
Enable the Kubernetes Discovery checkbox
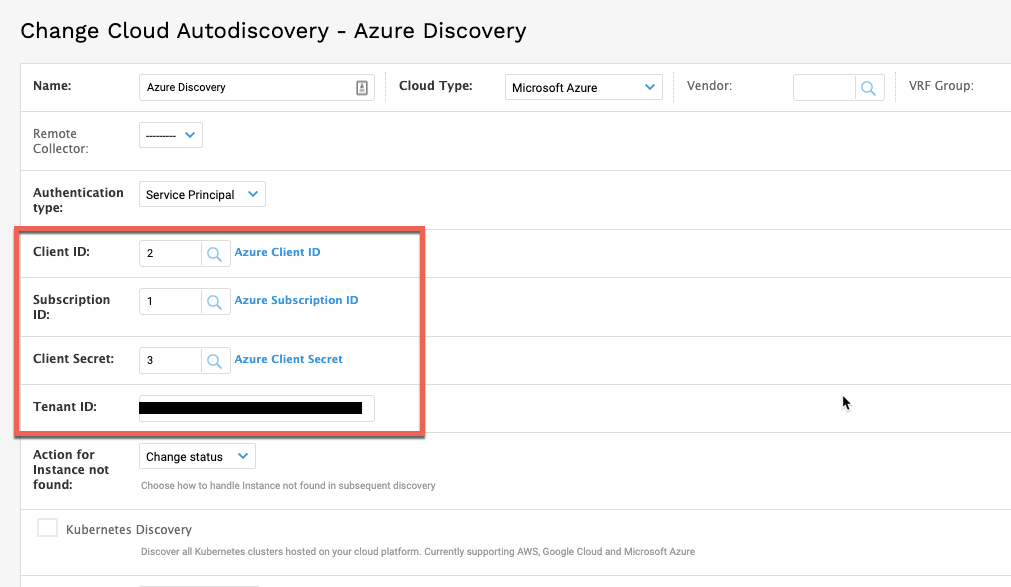pos(47,528)
